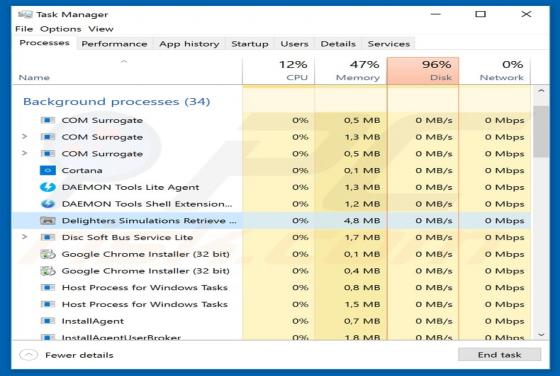Click icon of Host Process using 0,8 MB
Screen dimensions: 560x376
[x=48, y=287]
